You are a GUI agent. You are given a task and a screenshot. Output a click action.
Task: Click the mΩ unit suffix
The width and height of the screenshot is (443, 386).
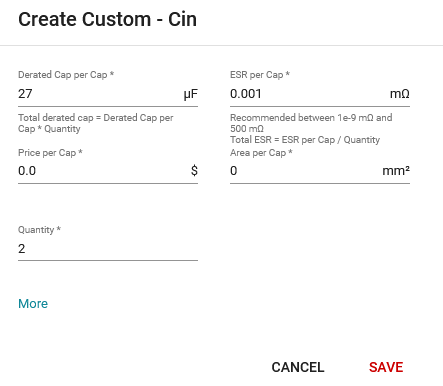(x=400, y=94)
